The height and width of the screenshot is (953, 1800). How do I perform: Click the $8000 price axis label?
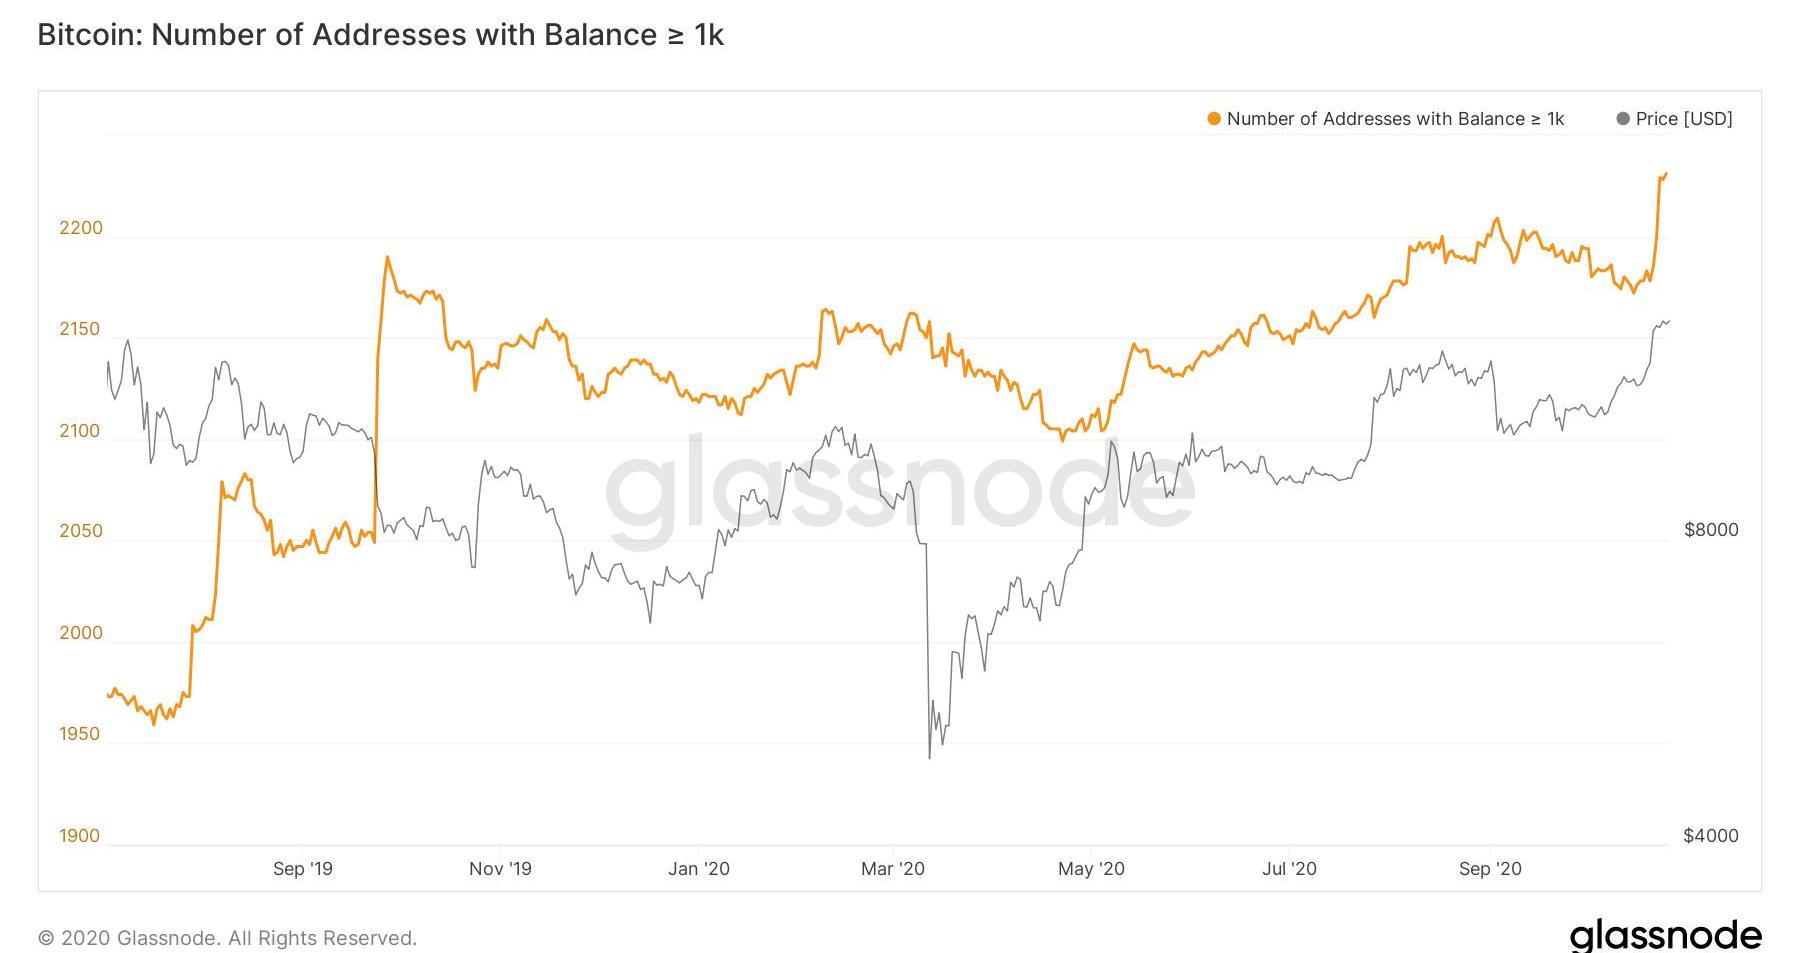(x=1711, y=530)
